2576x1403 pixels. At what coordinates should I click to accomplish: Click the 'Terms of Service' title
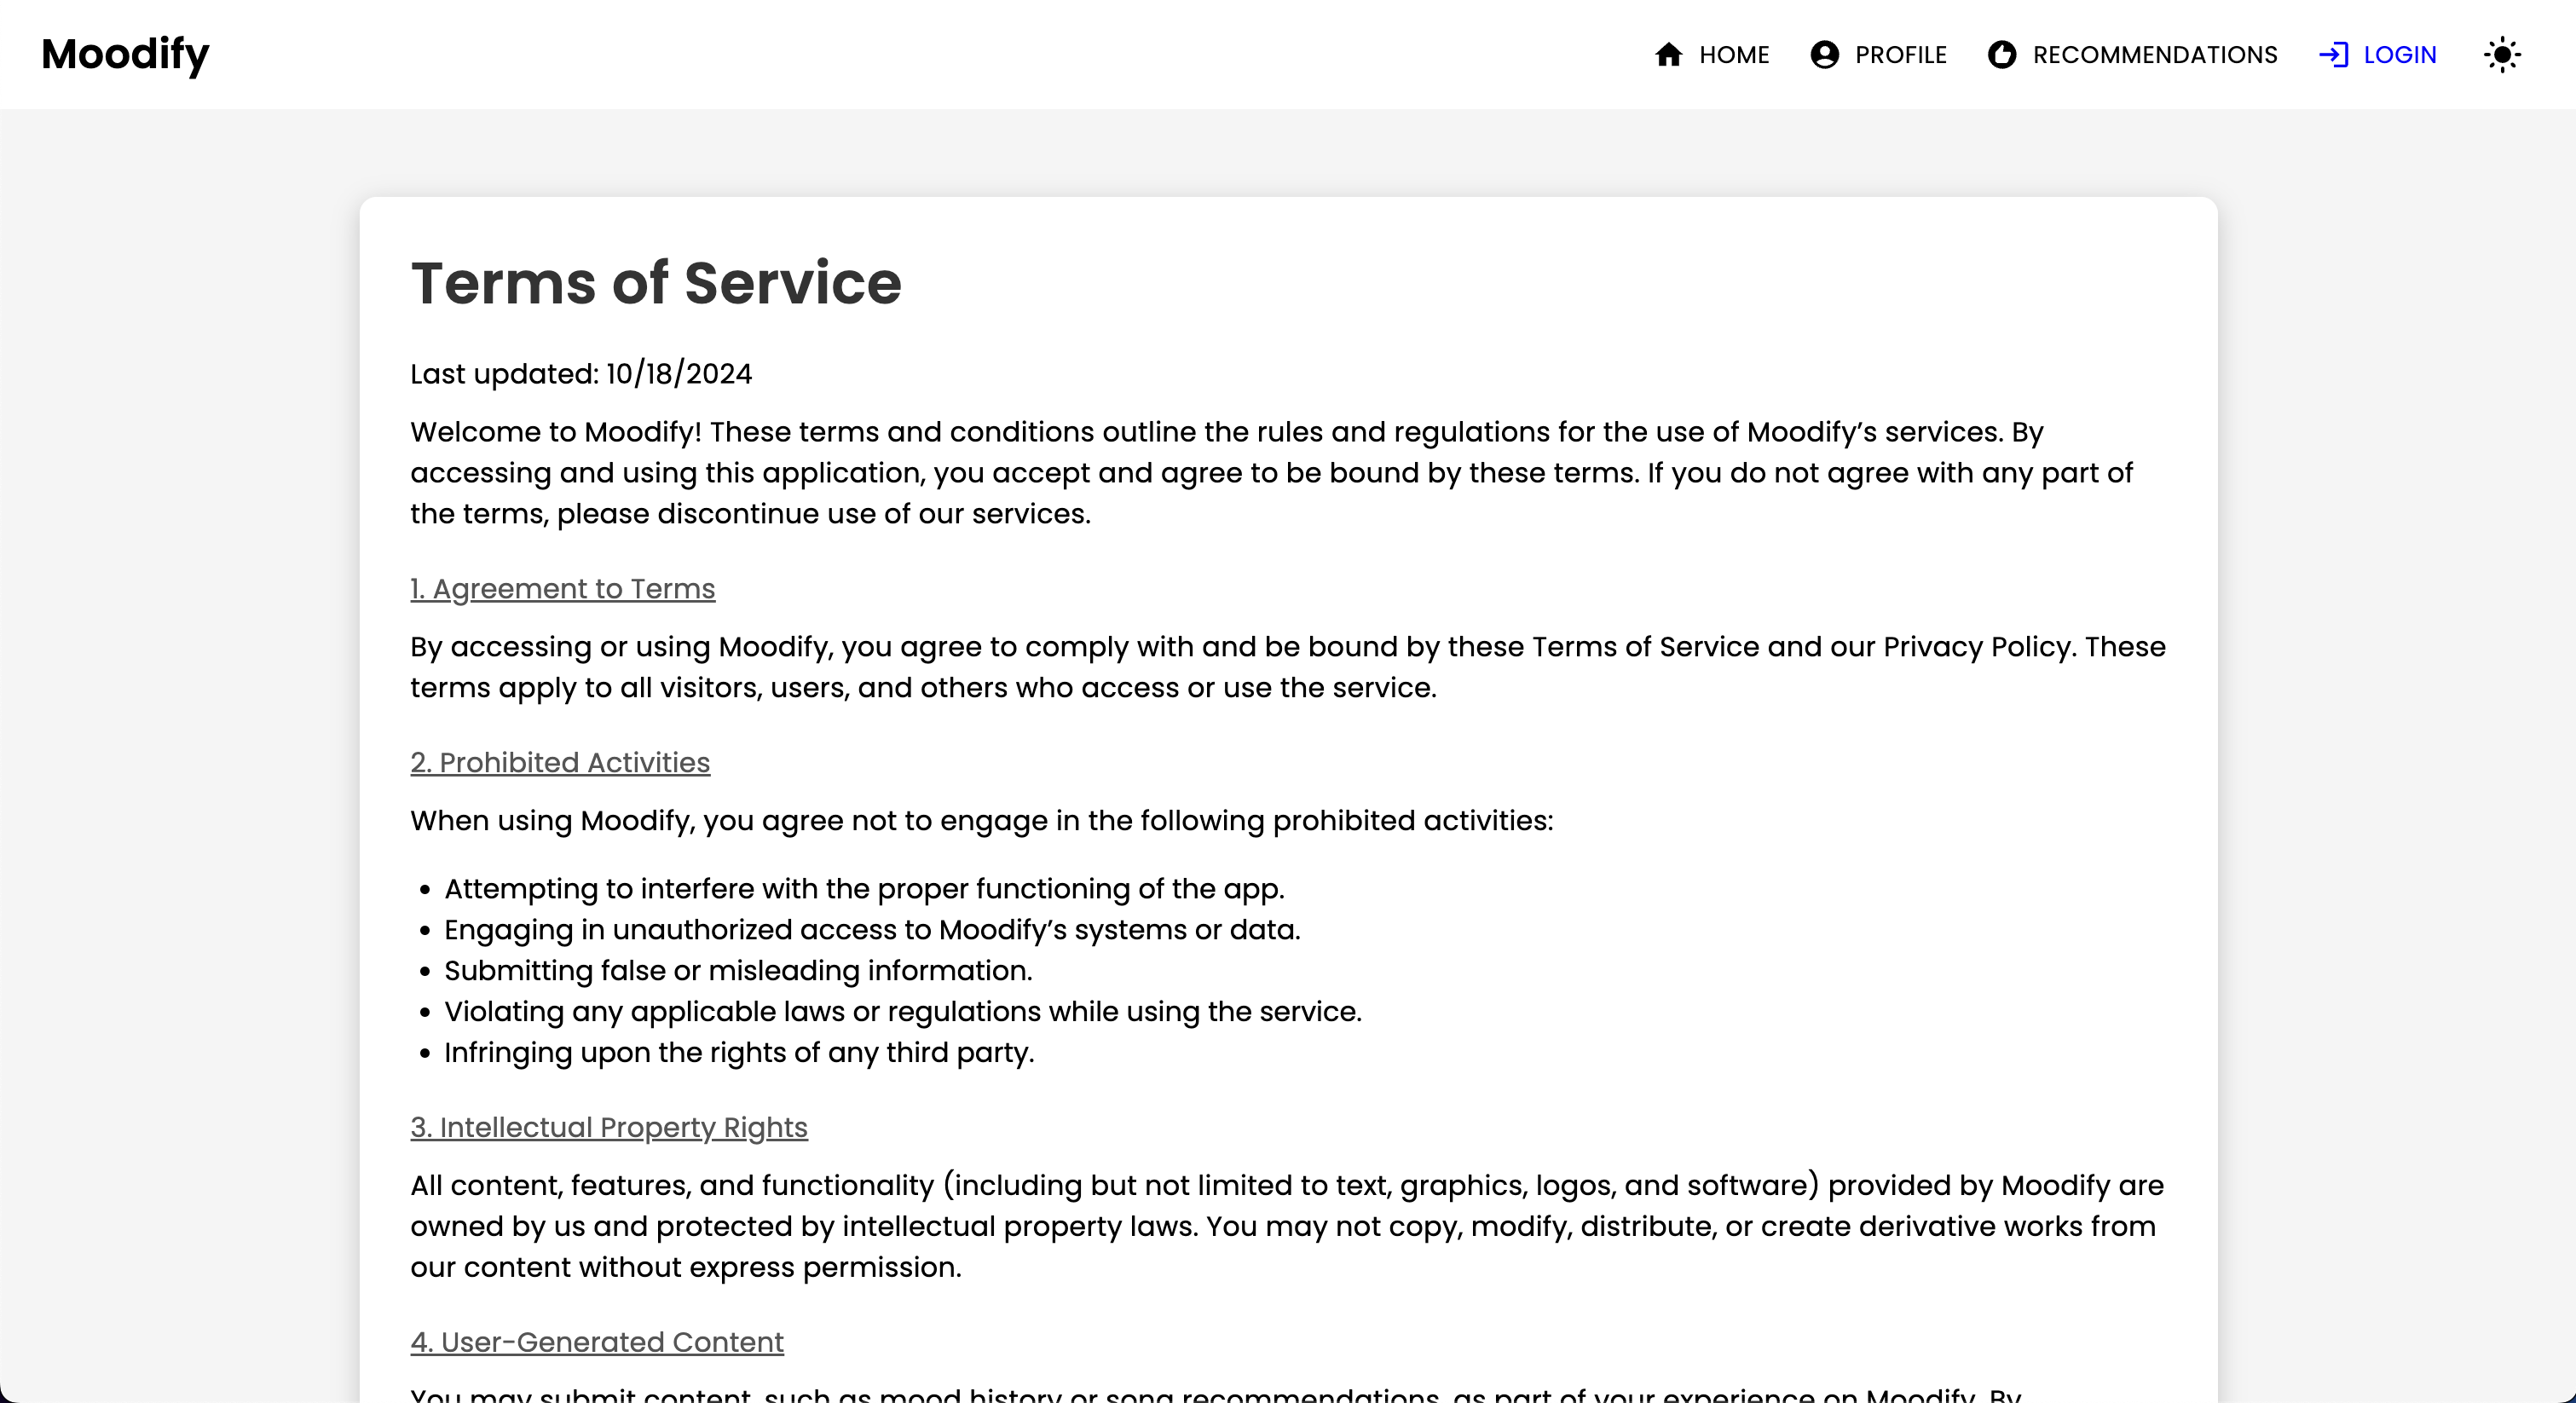[x=656, y=283]
